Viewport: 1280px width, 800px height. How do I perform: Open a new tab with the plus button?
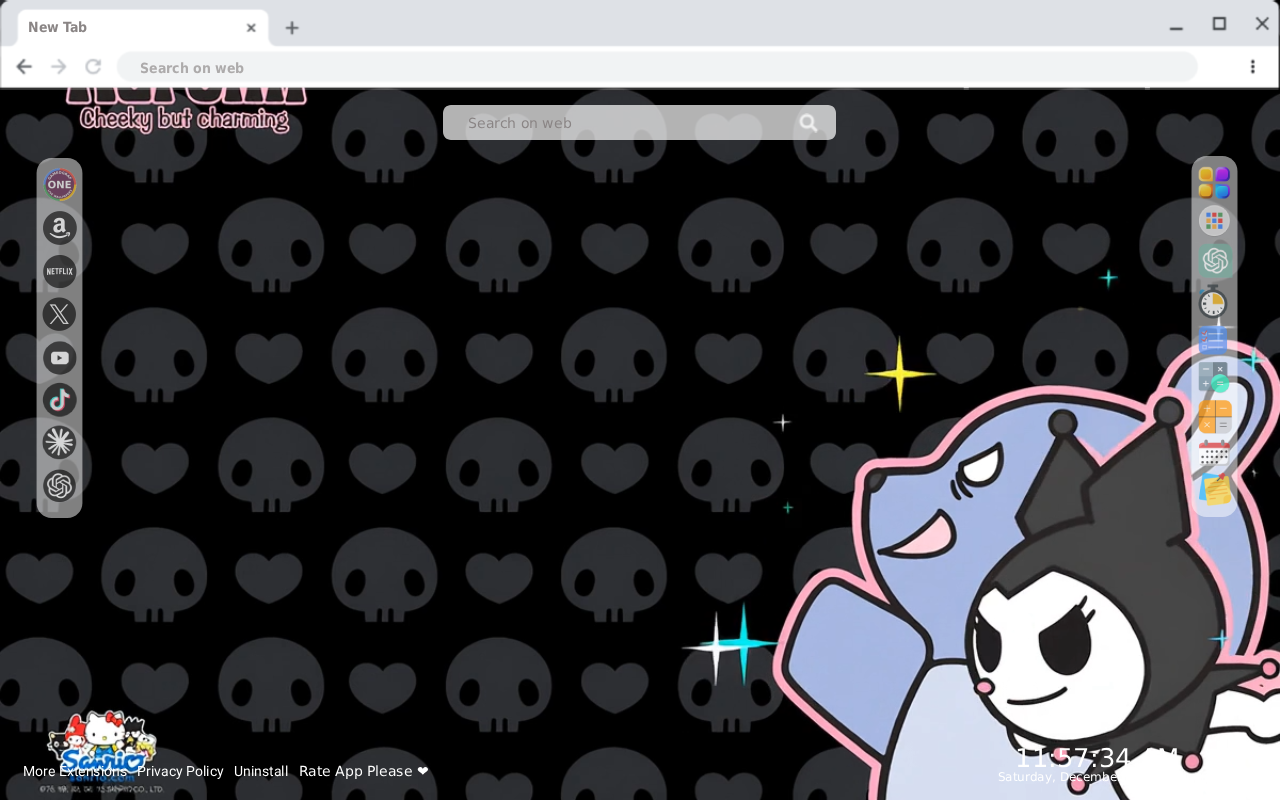tap(291, 28)
